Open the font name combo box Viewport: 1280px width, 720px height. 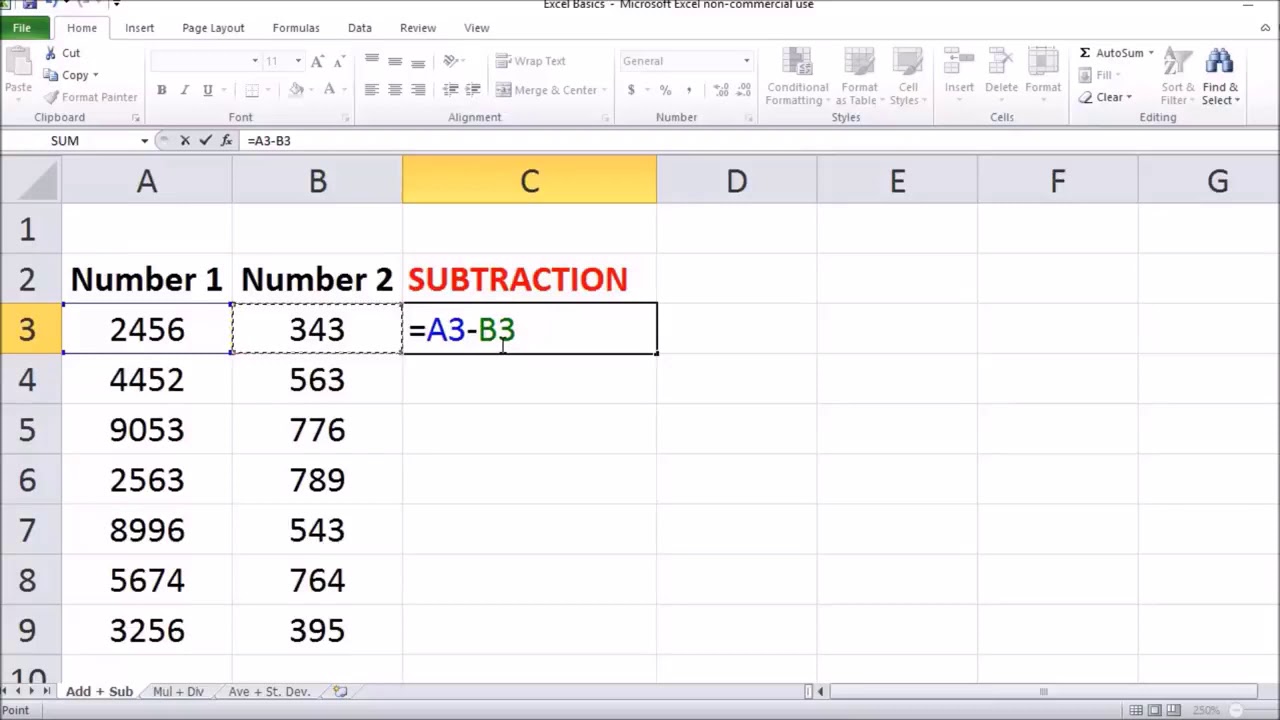(205, 61)
